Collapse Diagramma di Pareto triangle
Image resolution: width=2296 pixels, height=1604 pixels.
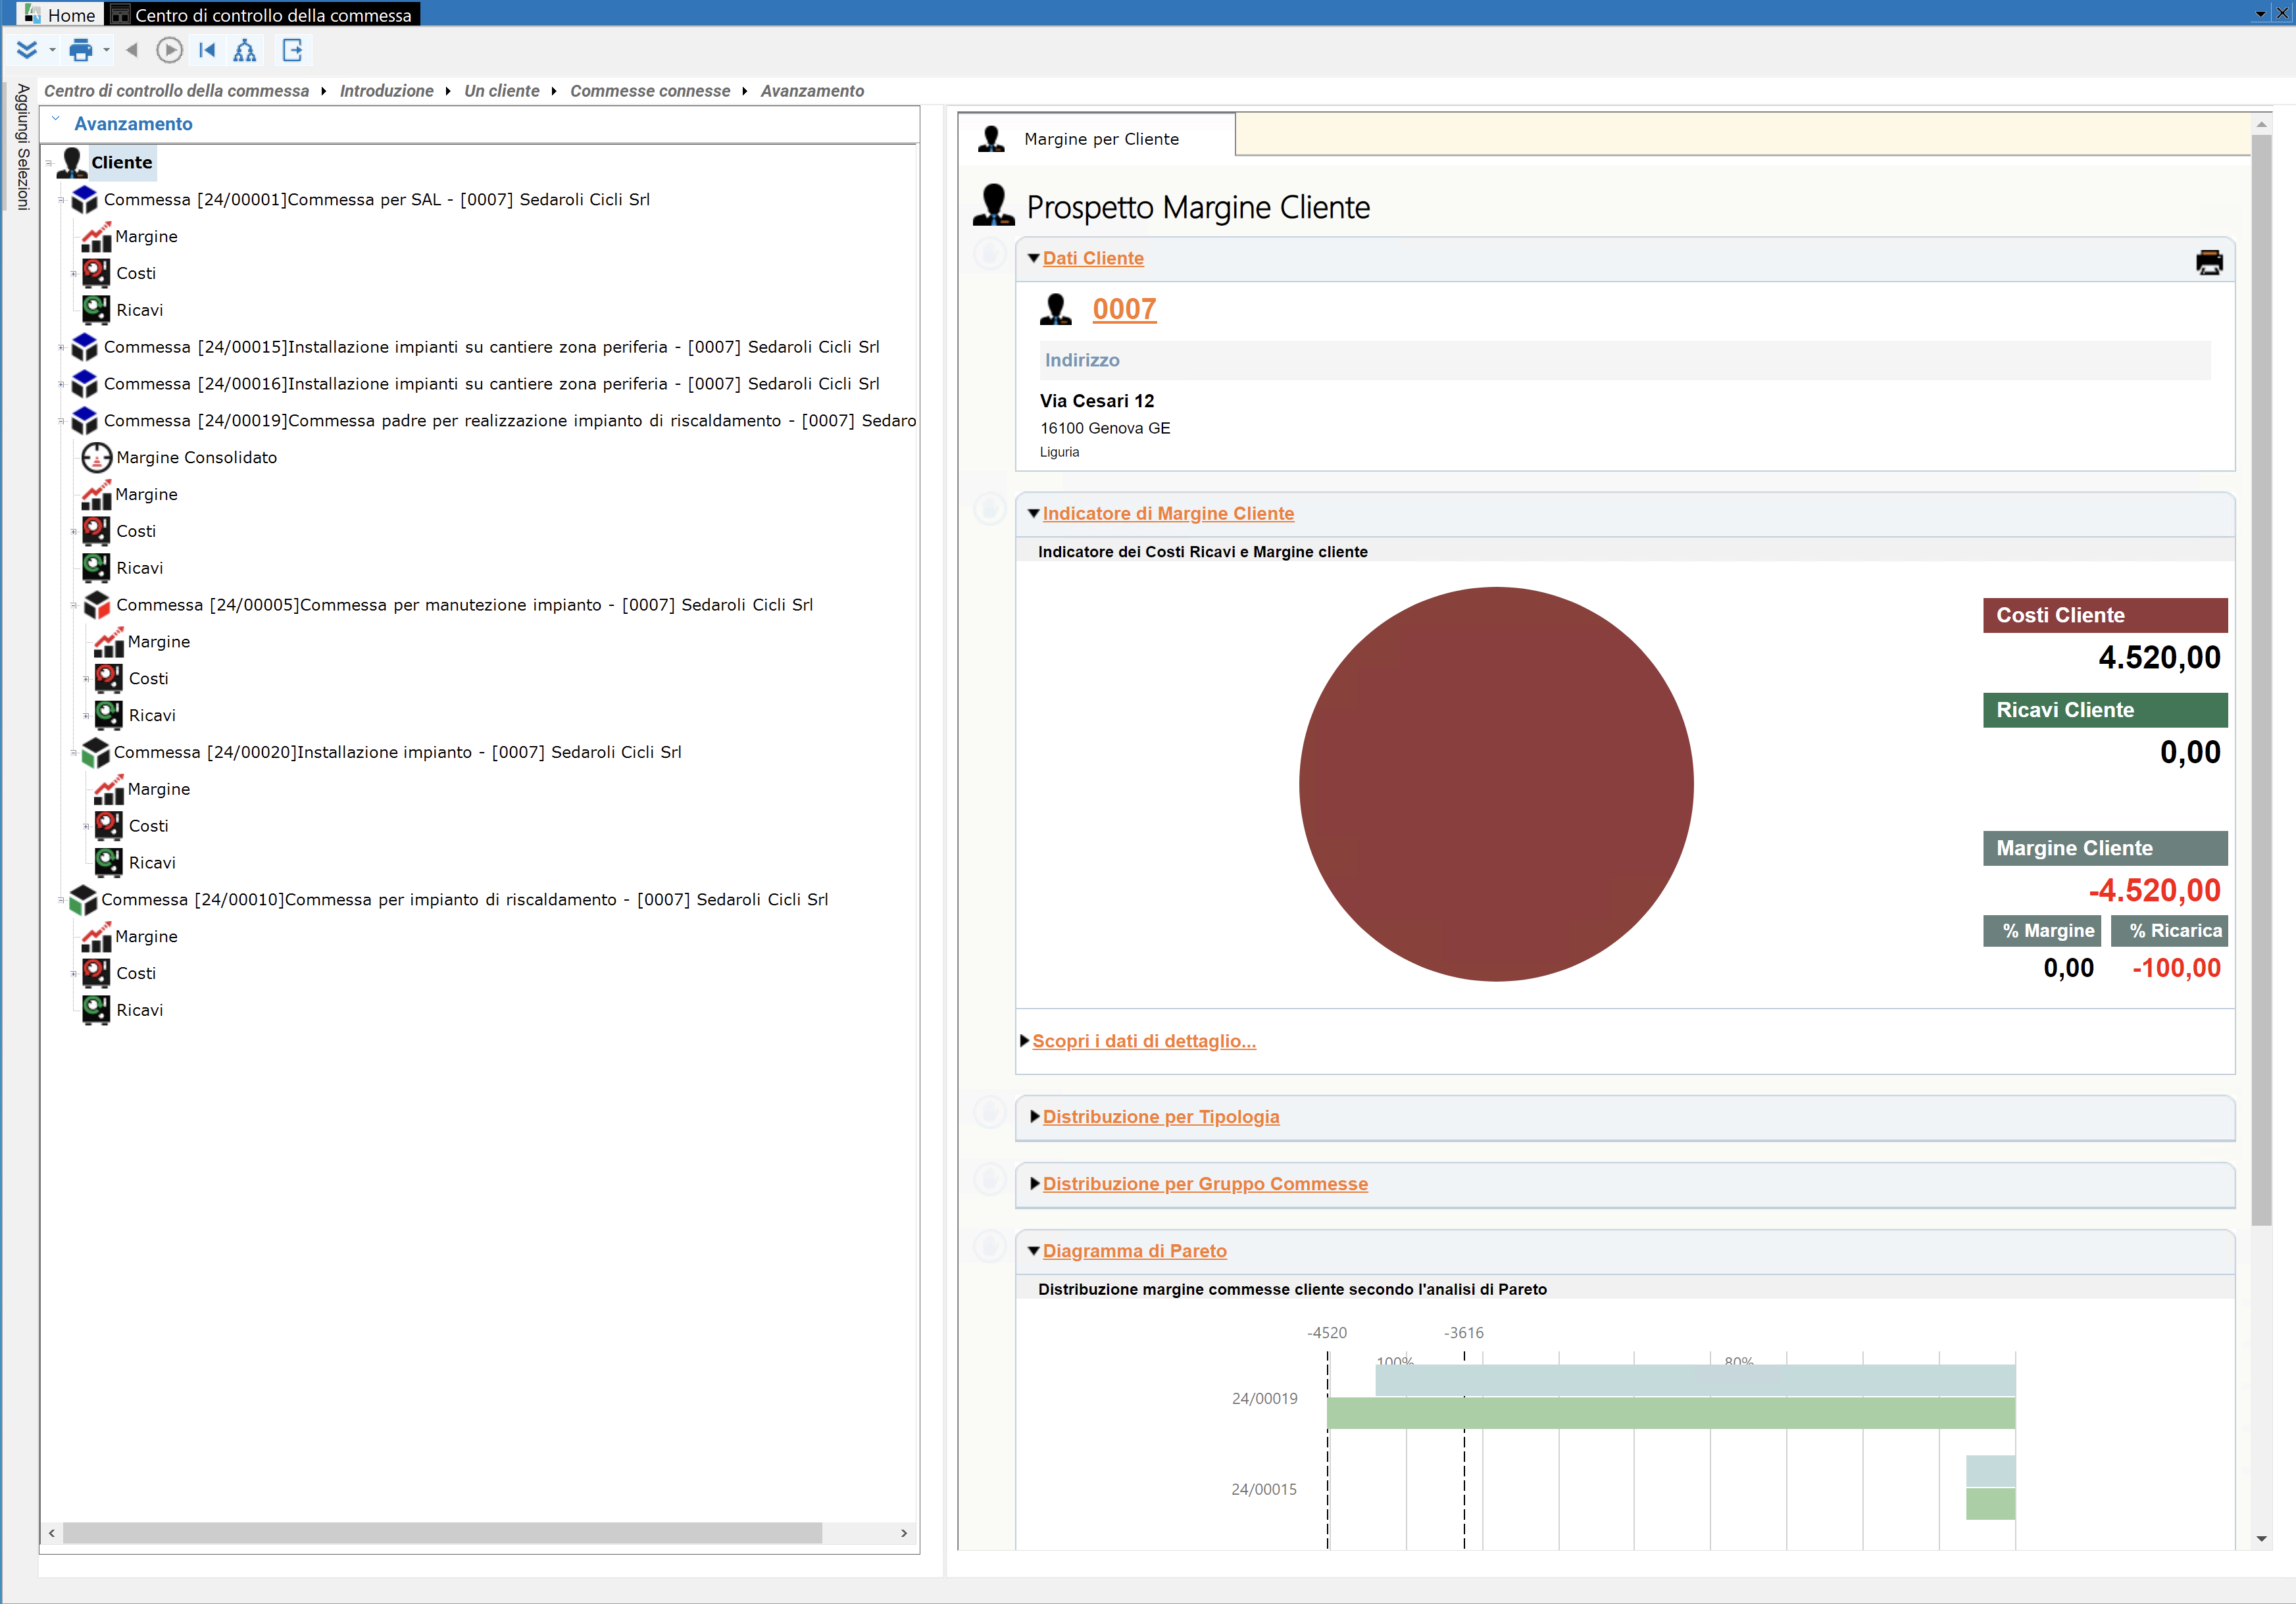click(1033, 1250)
